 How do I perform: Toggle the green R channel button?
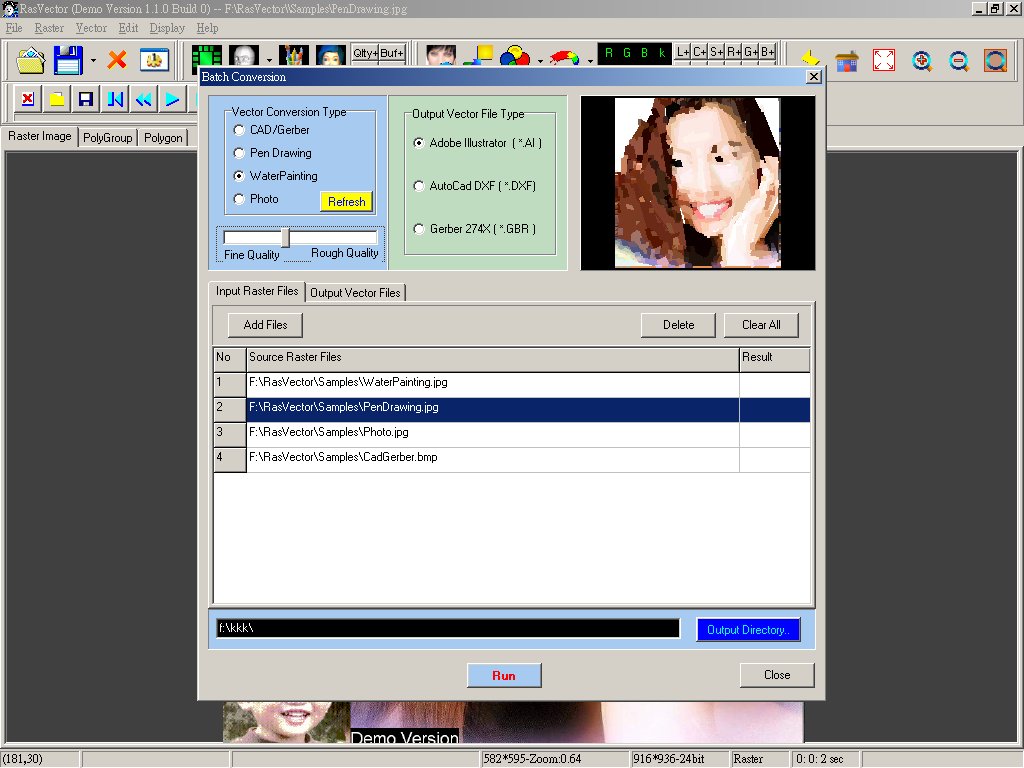click(609, 53)
